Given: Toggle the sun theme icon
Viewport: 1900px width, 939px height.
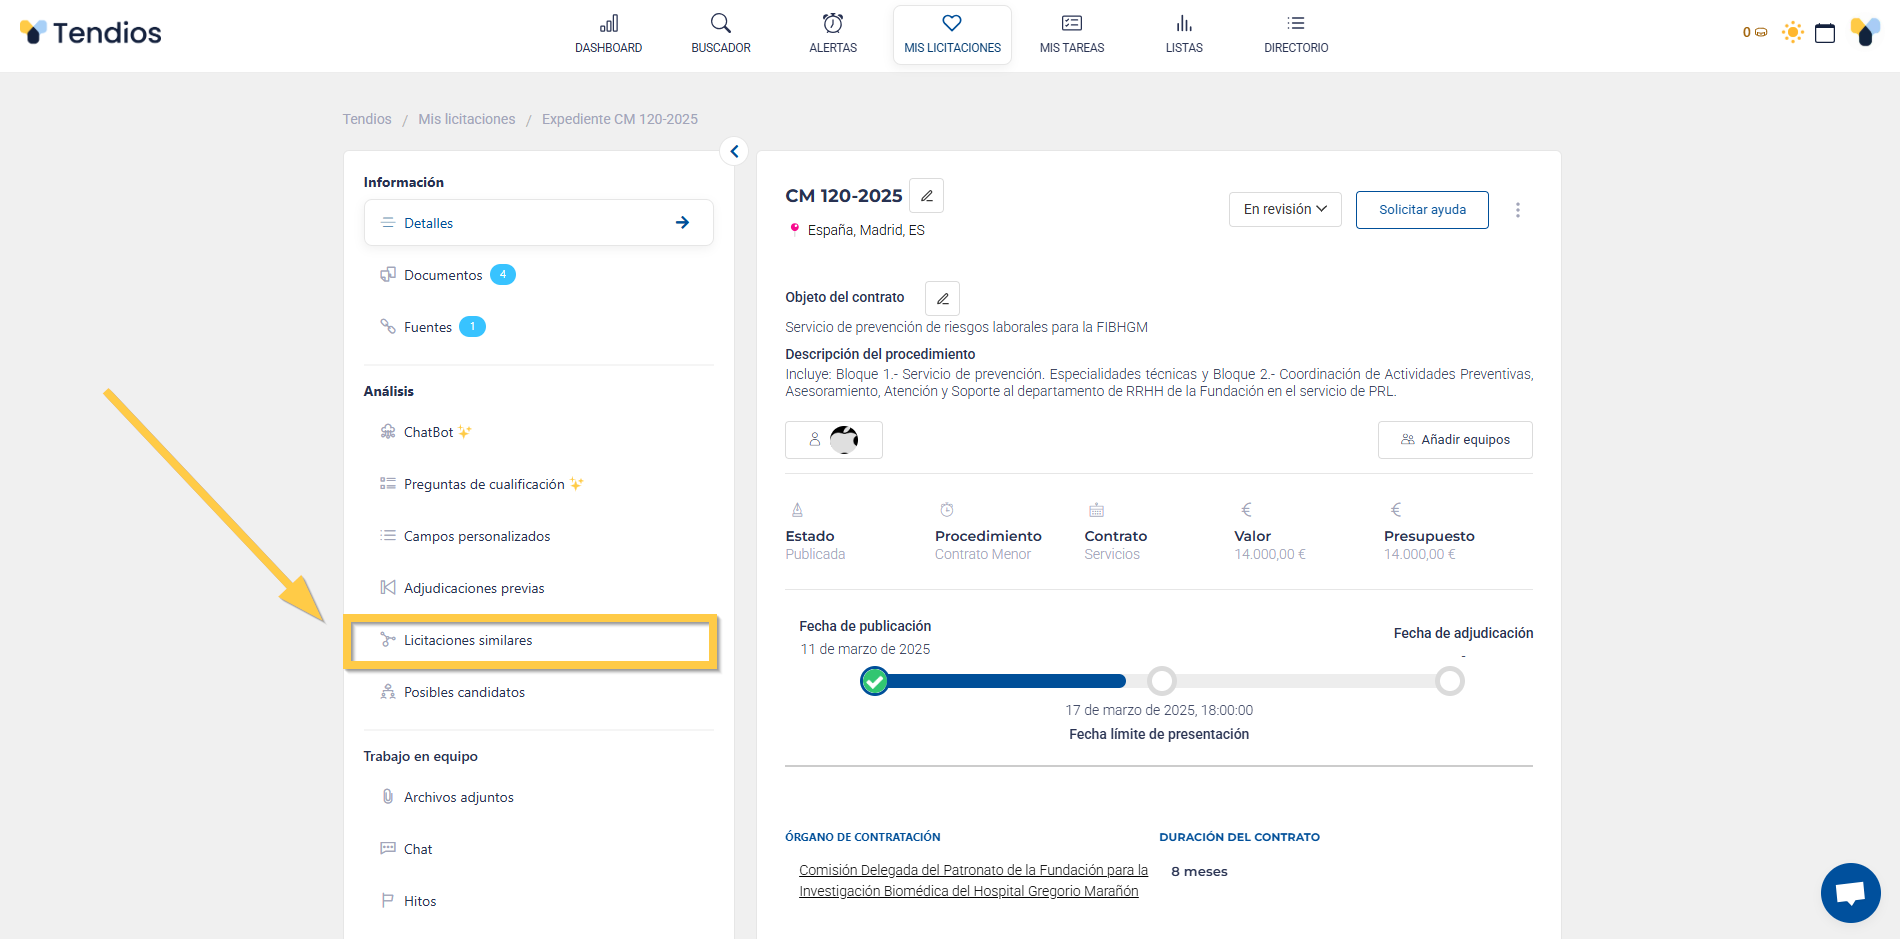Looking at the screenshot, I should (1793, 33).
